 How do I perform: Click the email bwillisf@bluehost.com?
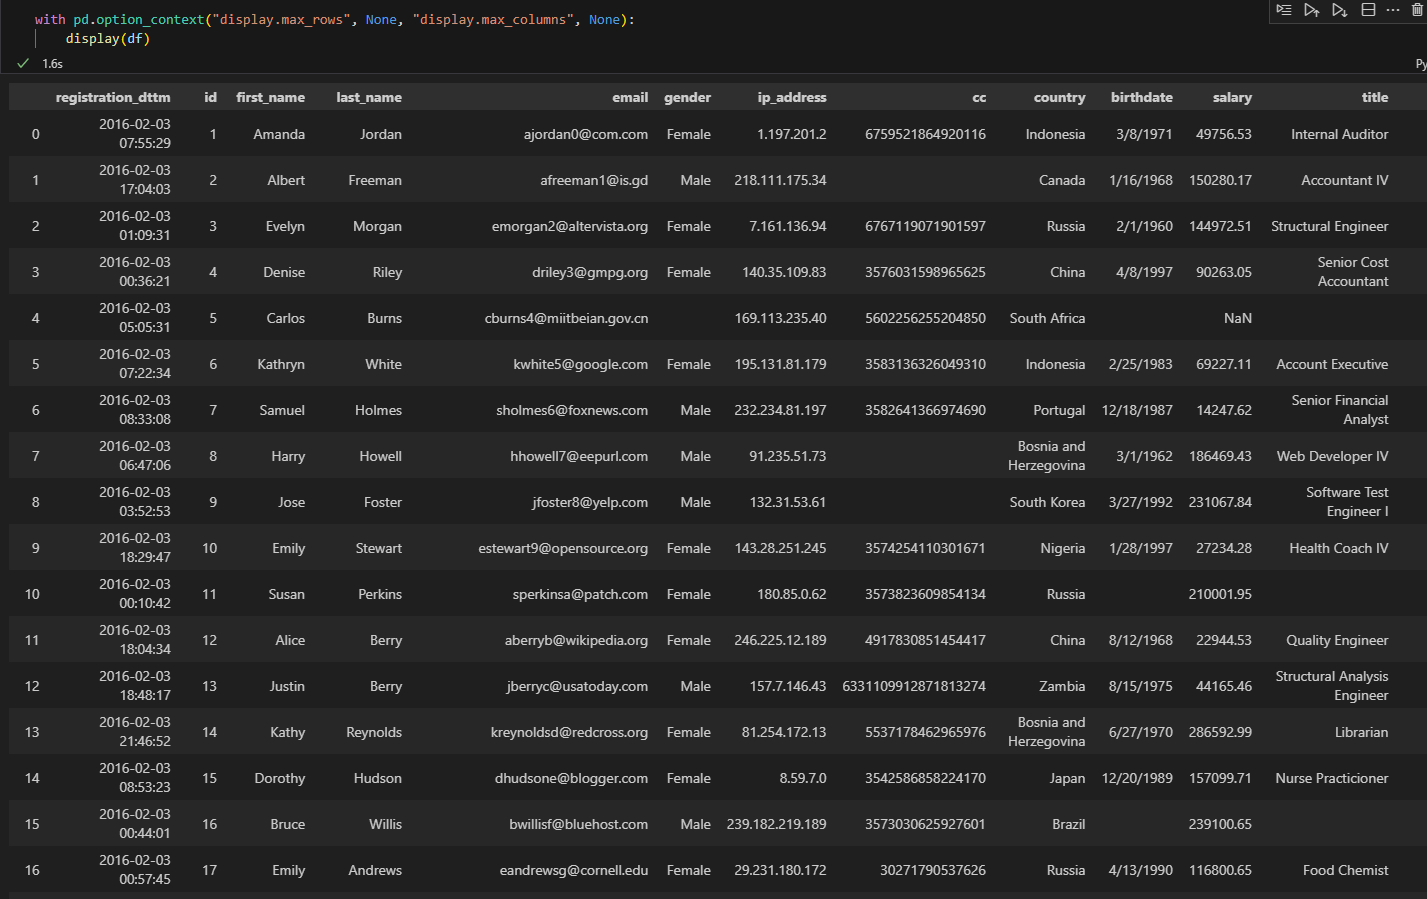pos(579,824)
